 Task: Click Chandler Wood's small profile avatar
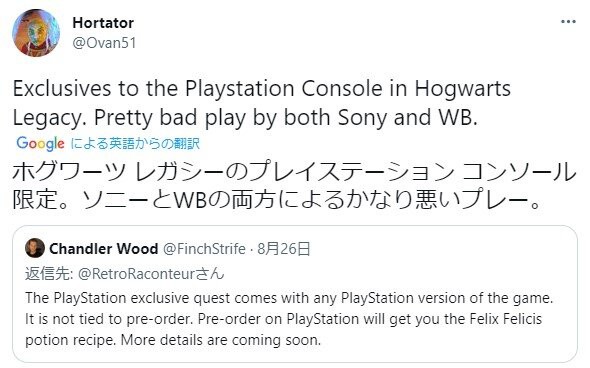tap(35, 248)
